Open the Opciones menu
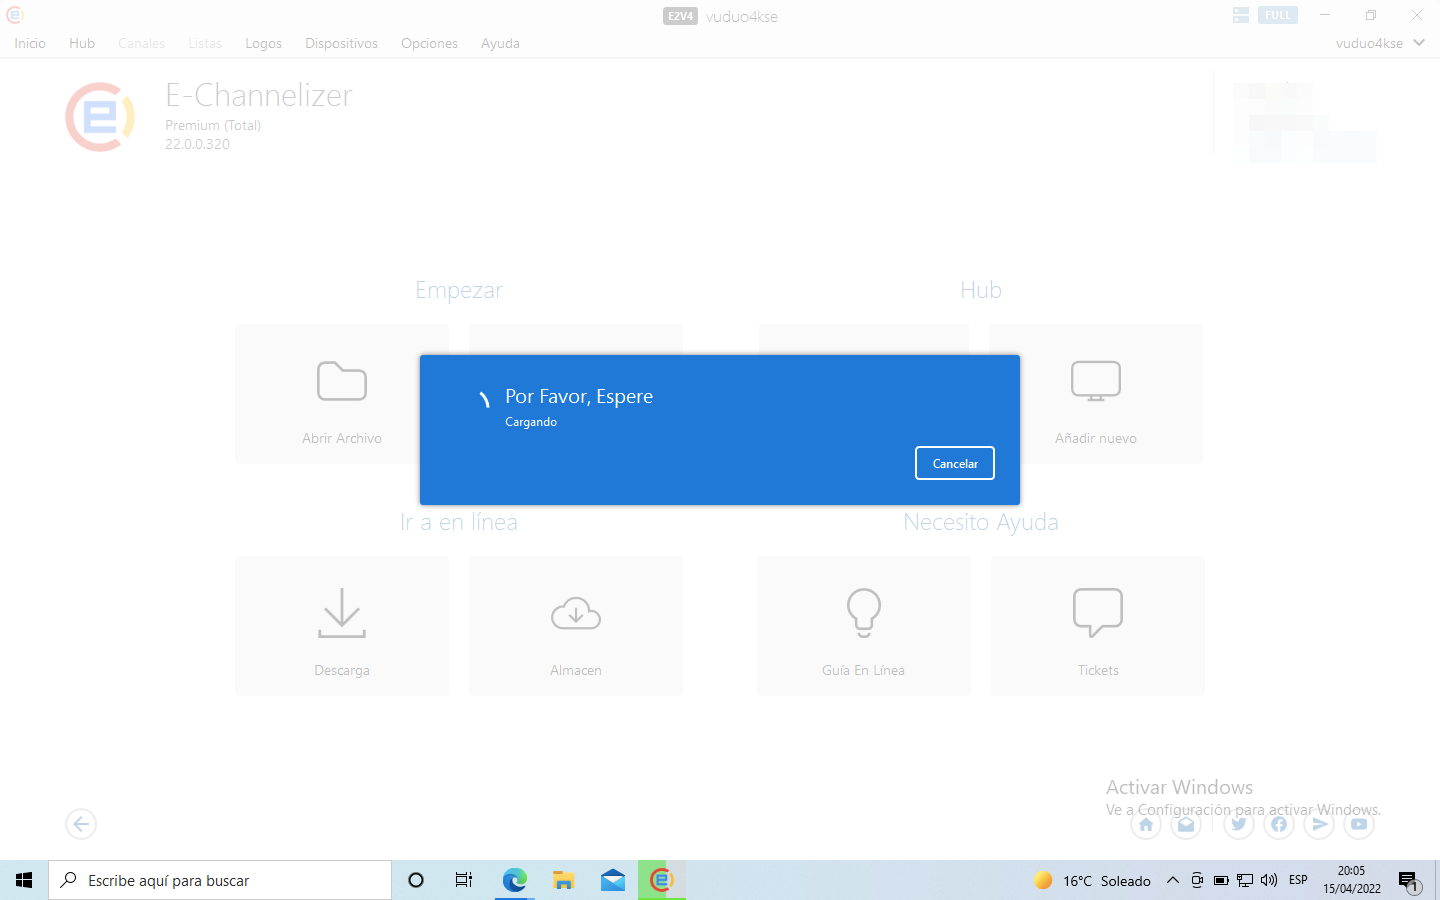 pos(429,43)
